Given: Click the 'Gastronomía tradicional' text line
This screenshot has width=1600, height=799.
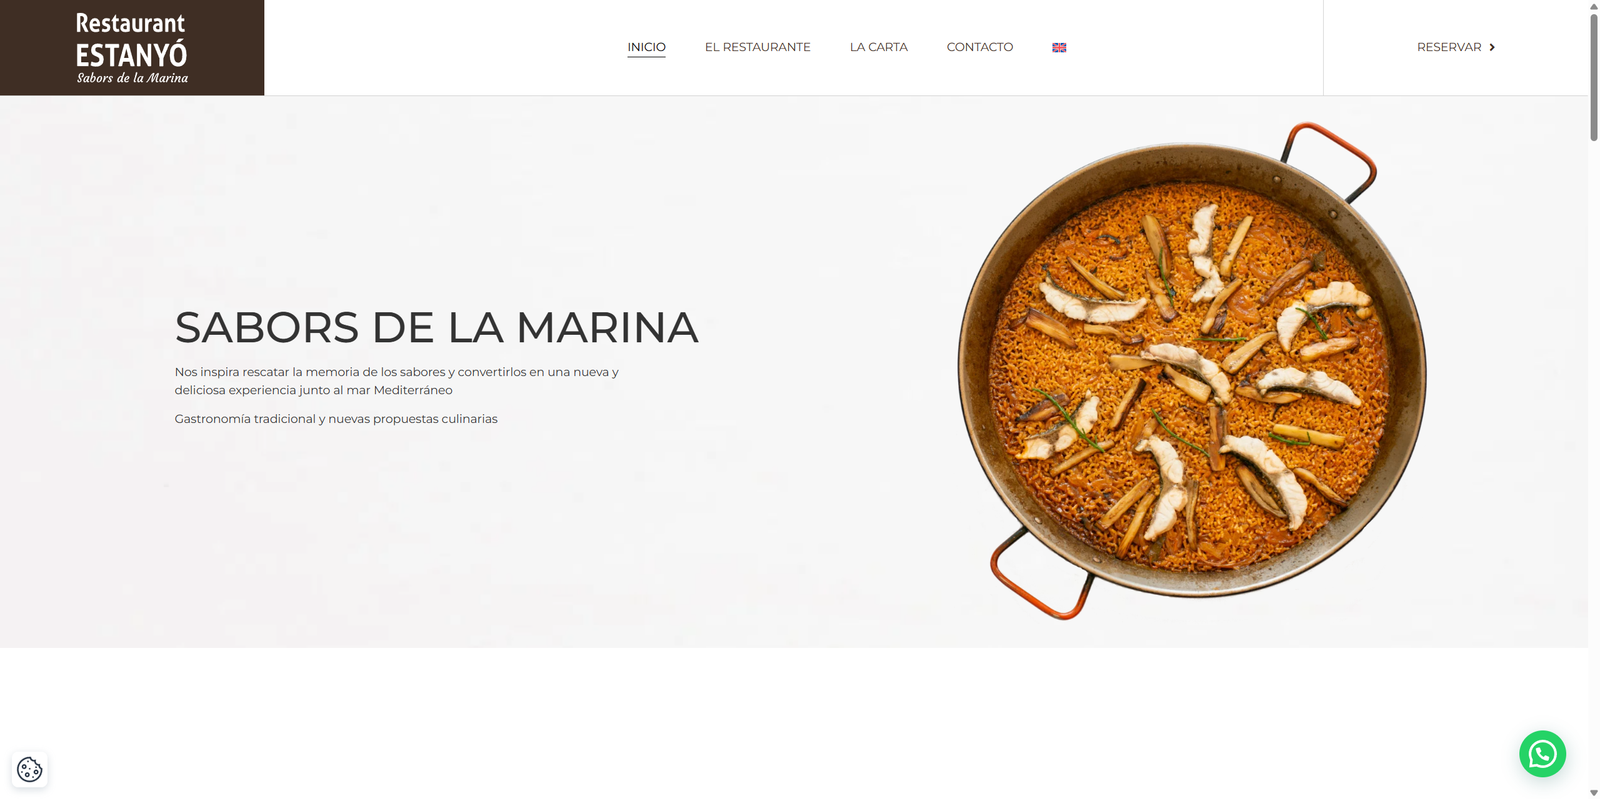Looking at the screenshot, I should pyautogui.click(x=336, y=419).
